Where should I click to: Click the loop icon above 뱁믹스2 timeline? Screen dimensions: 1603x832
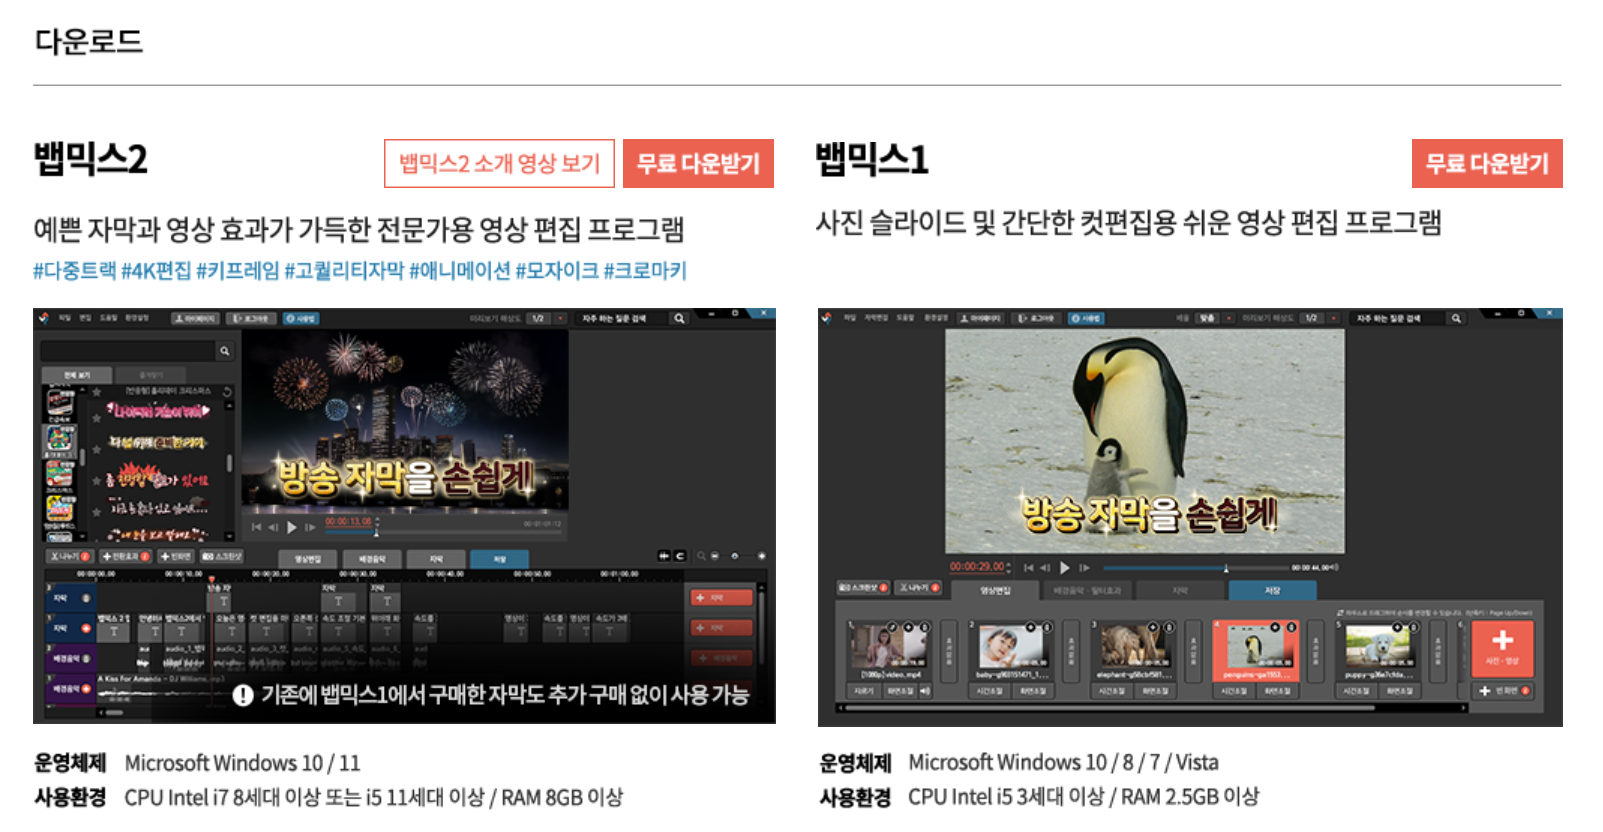[680, 556]
